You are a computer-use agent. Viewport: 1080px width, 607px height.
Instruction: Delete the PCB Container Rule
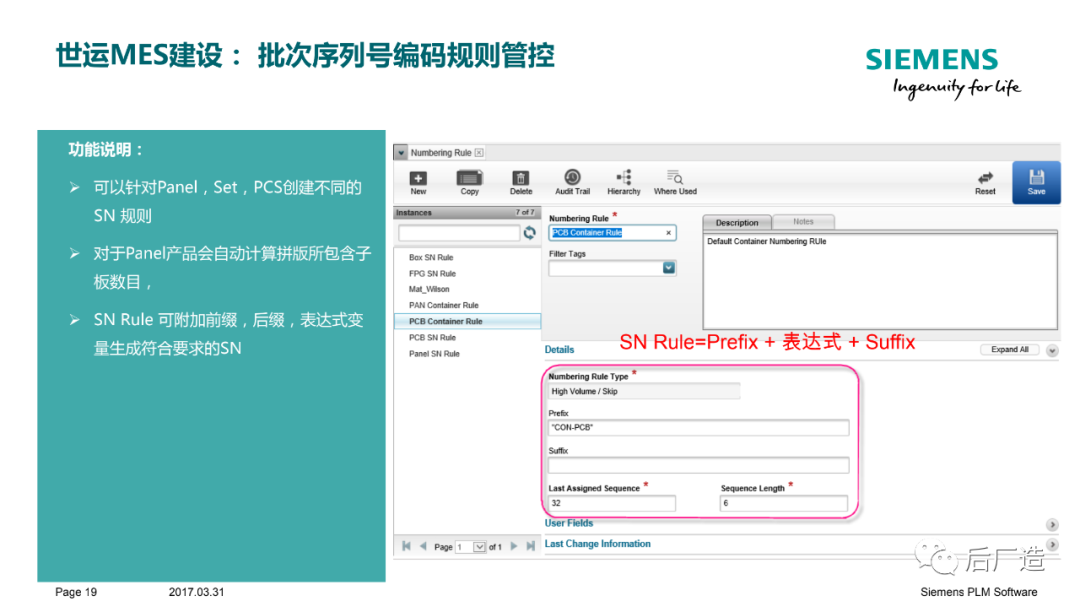click(x=520, y=180)
